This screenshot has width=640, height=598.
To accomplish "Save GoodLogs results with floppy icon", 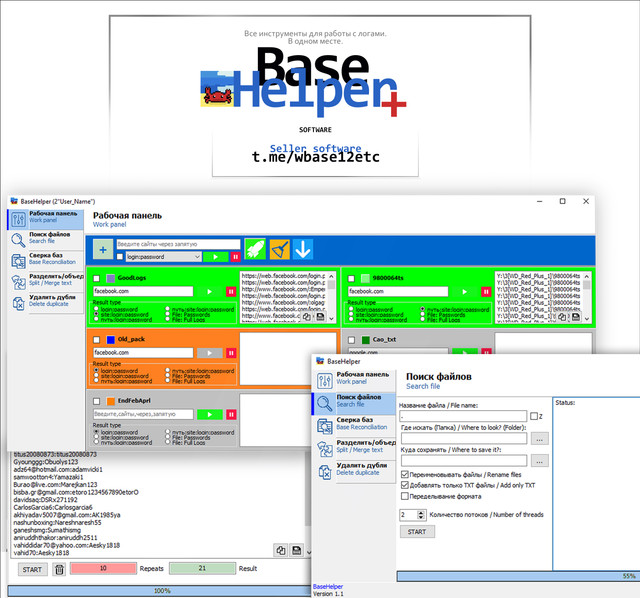I will click(x=320, y=317).
